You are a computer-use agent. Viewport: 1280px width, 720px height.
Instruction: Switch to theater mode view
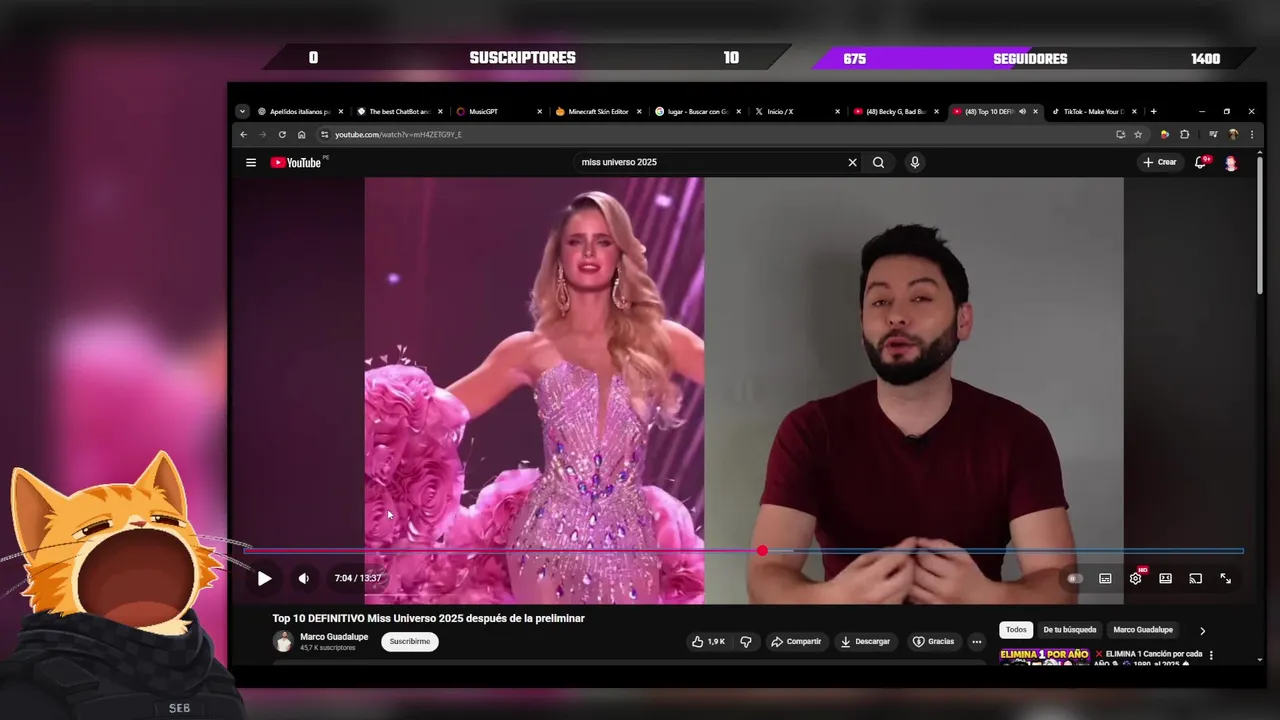pos(1165,578)
